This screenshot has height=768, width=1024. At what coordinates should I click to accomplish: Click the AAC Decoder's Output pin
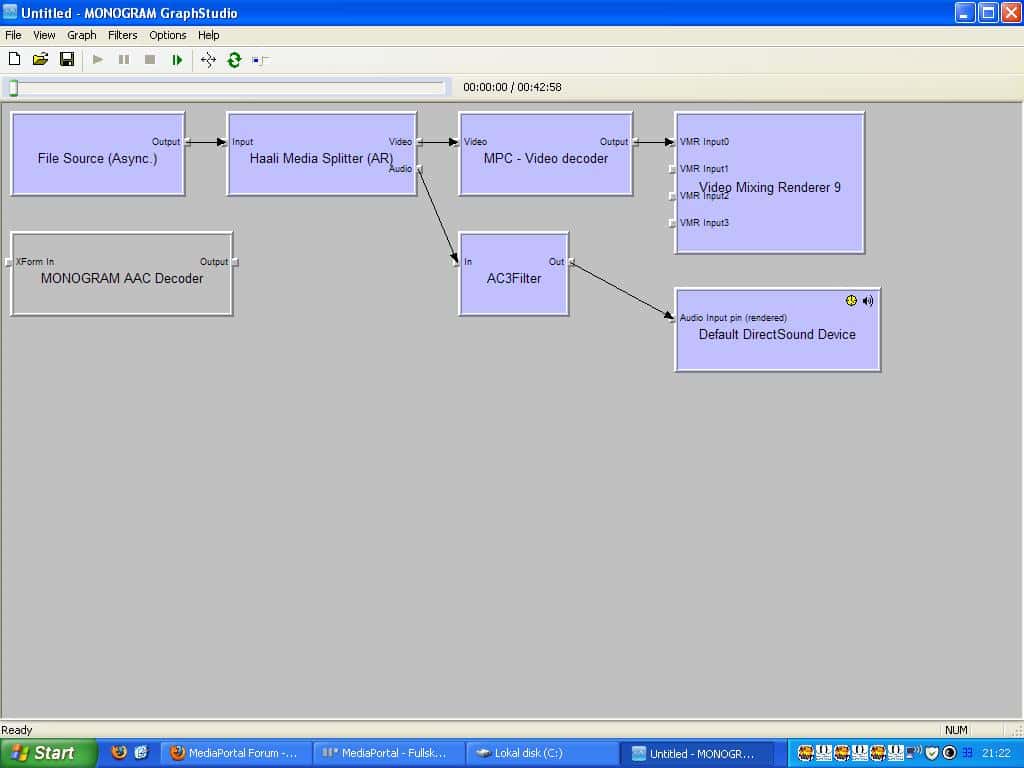[x=236, y=262]
